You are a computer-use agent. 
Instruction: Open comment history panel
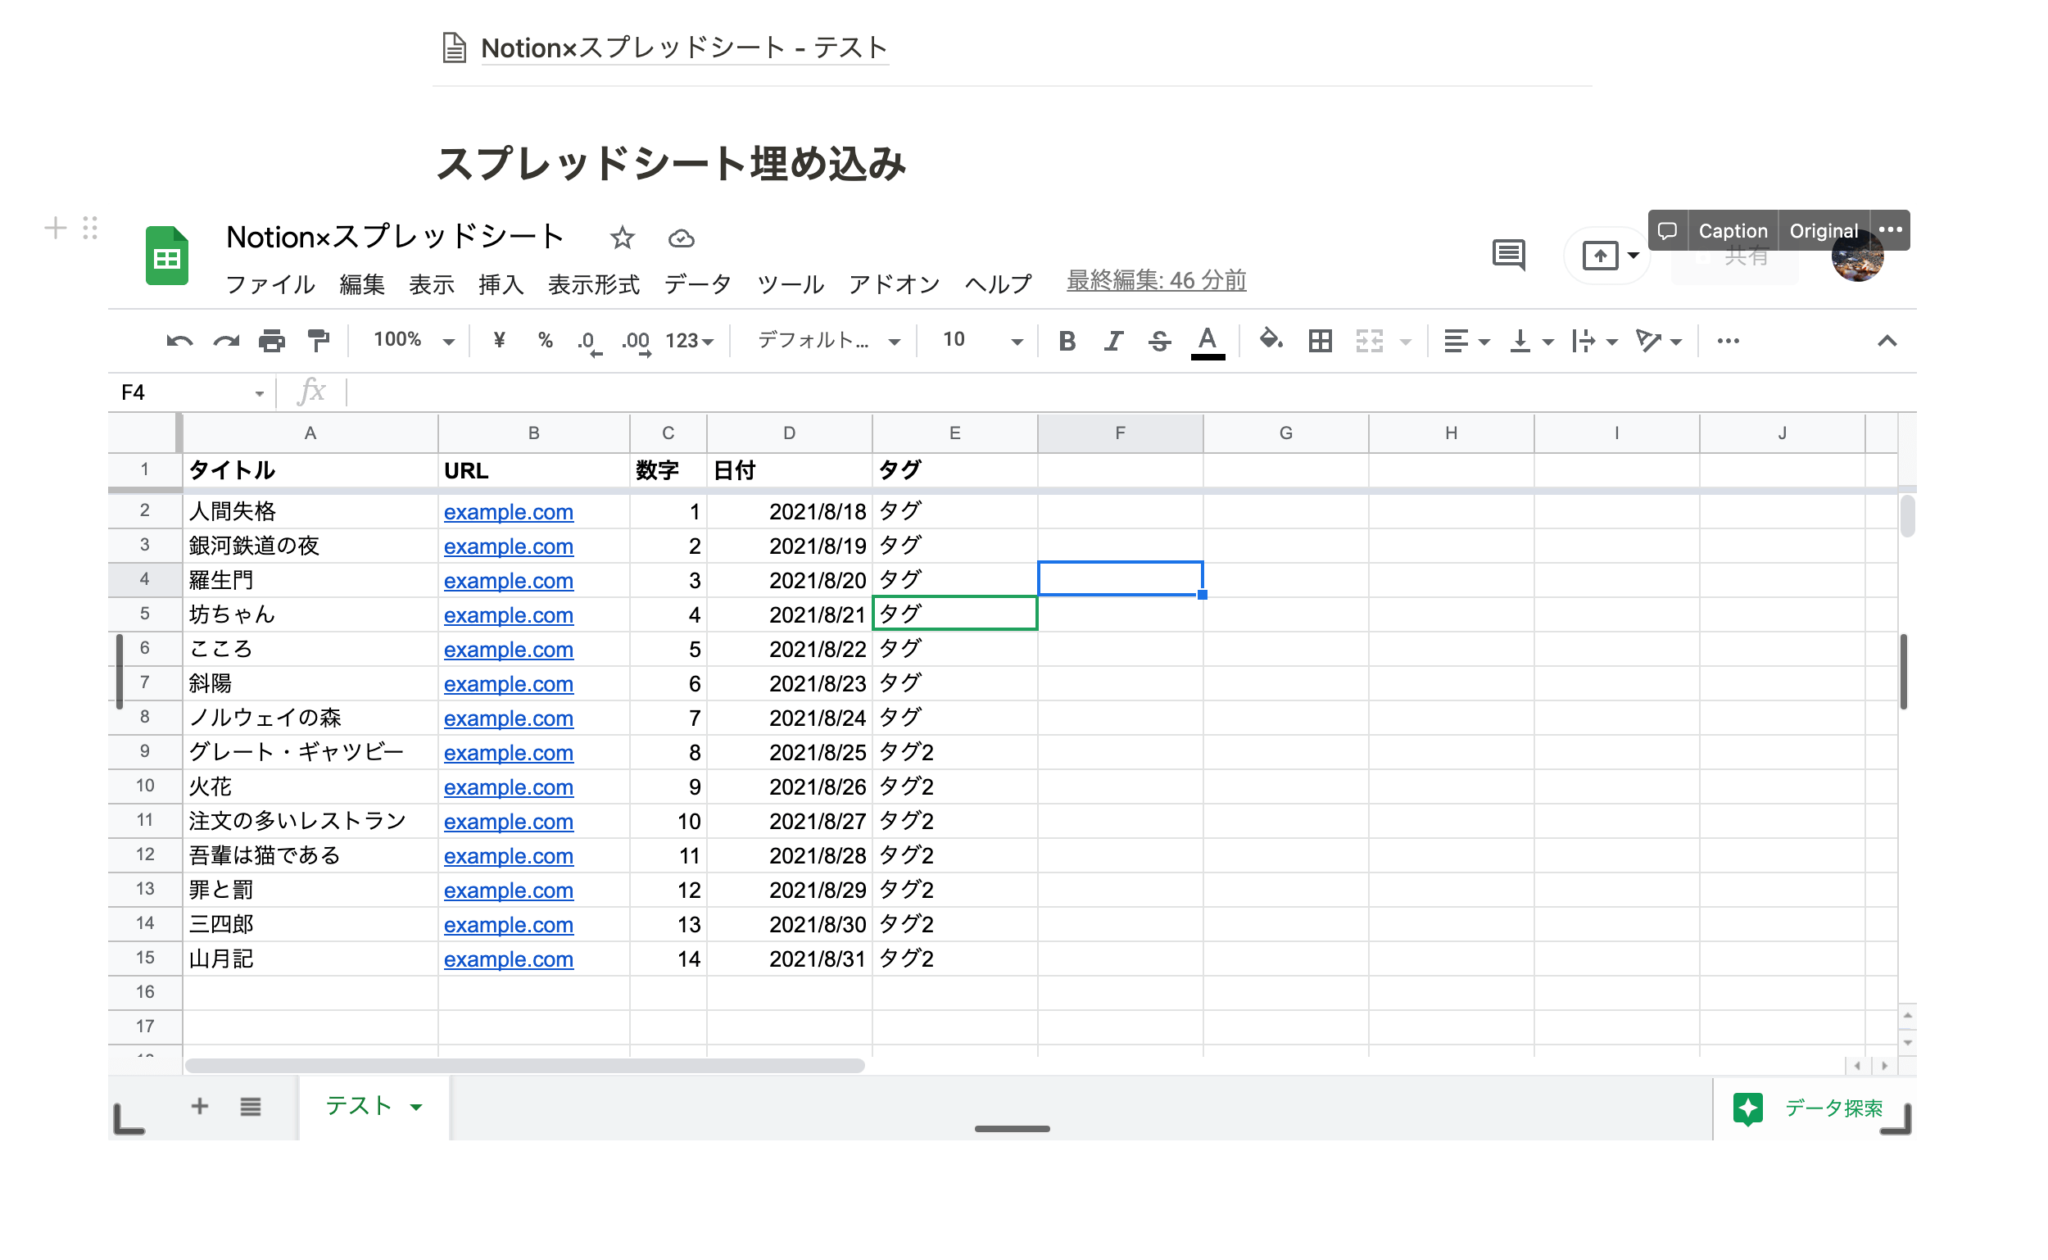1508,255
